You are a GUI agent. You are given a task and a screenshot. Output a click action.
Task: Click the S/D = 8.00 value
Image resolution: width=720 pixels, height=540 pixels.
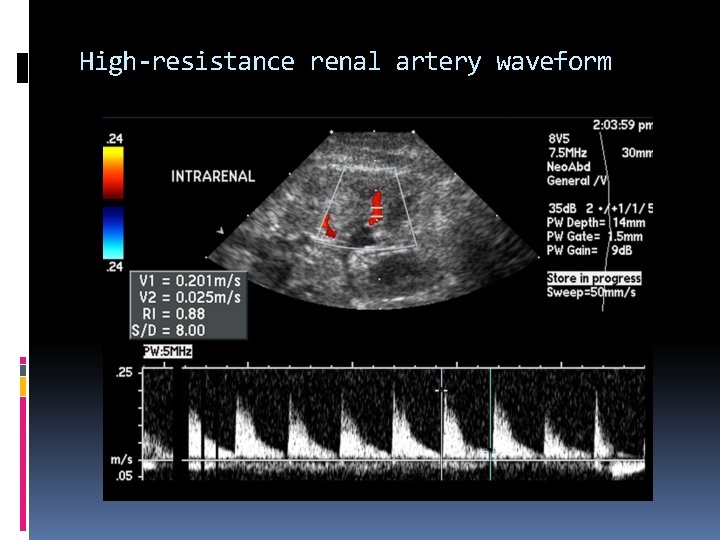169,330
